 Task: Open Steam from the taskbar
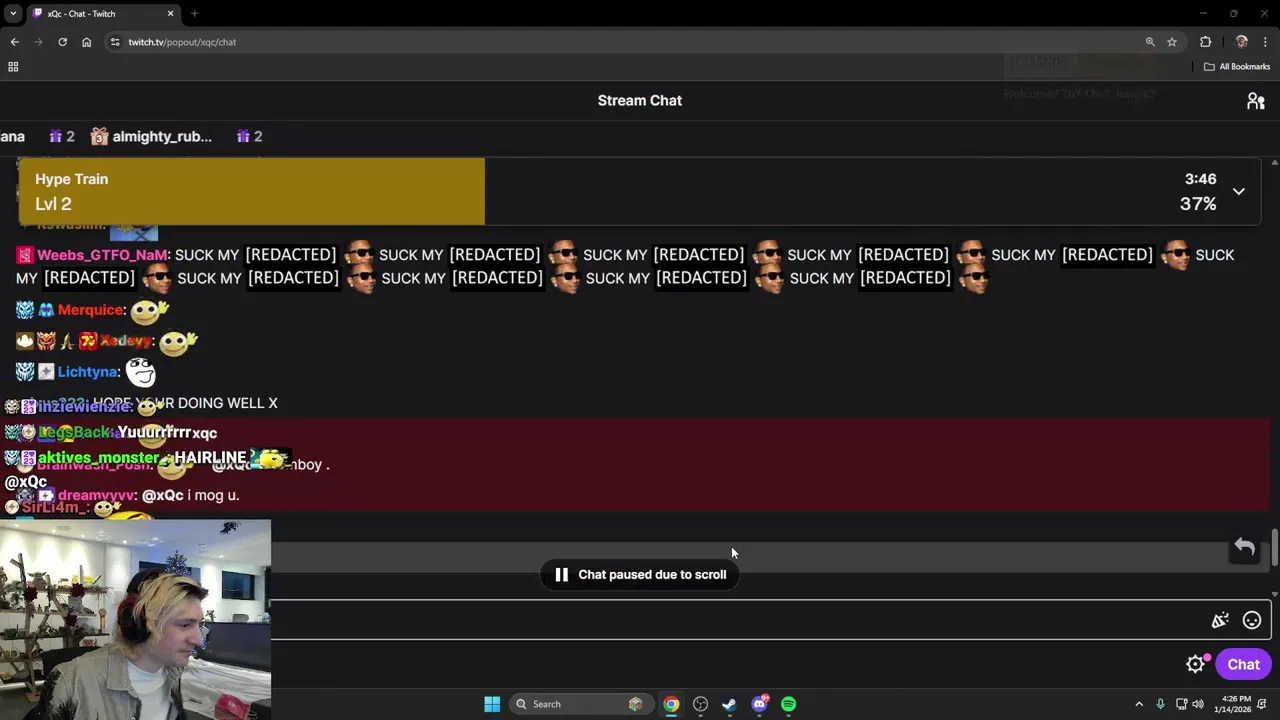(x=729, y=704)
